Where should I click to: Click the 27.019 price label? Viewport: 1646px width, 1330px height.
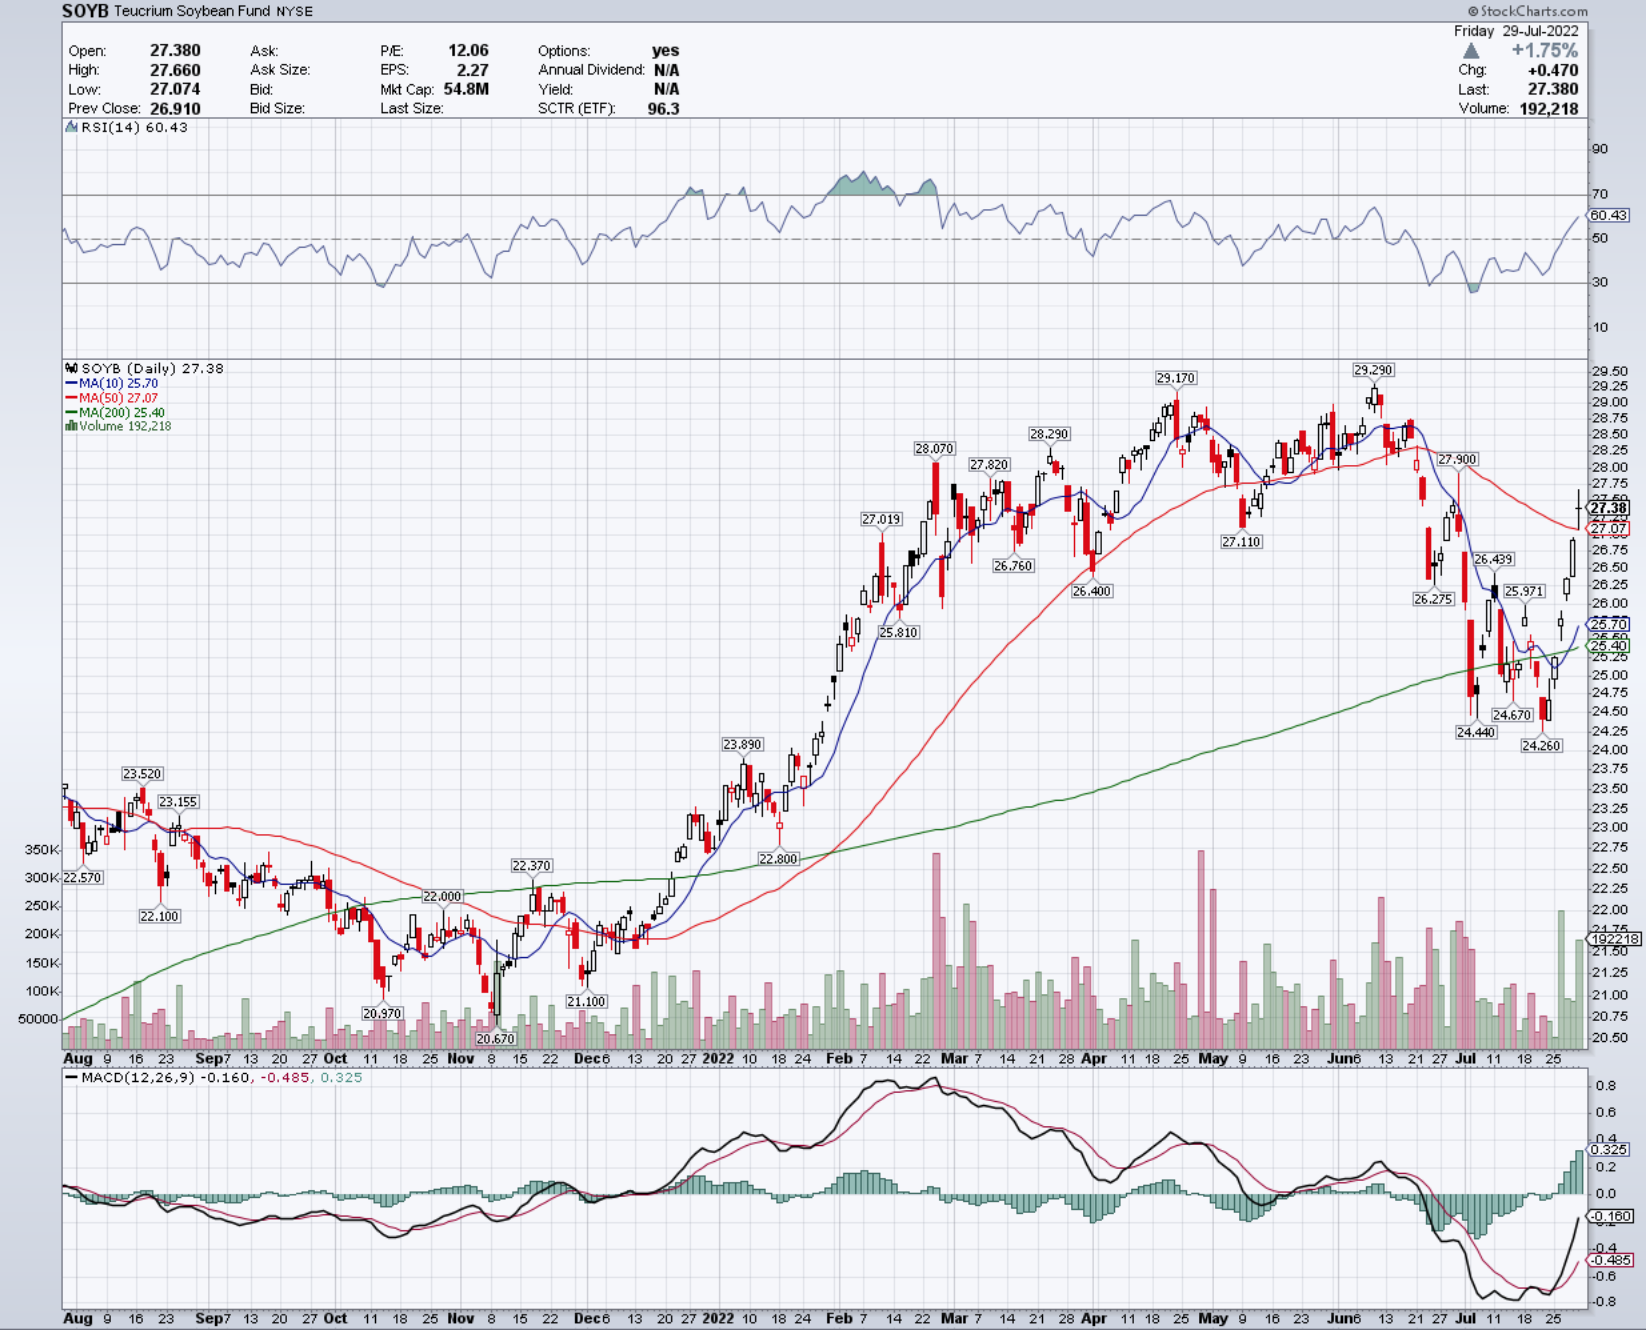click(881, 519)
